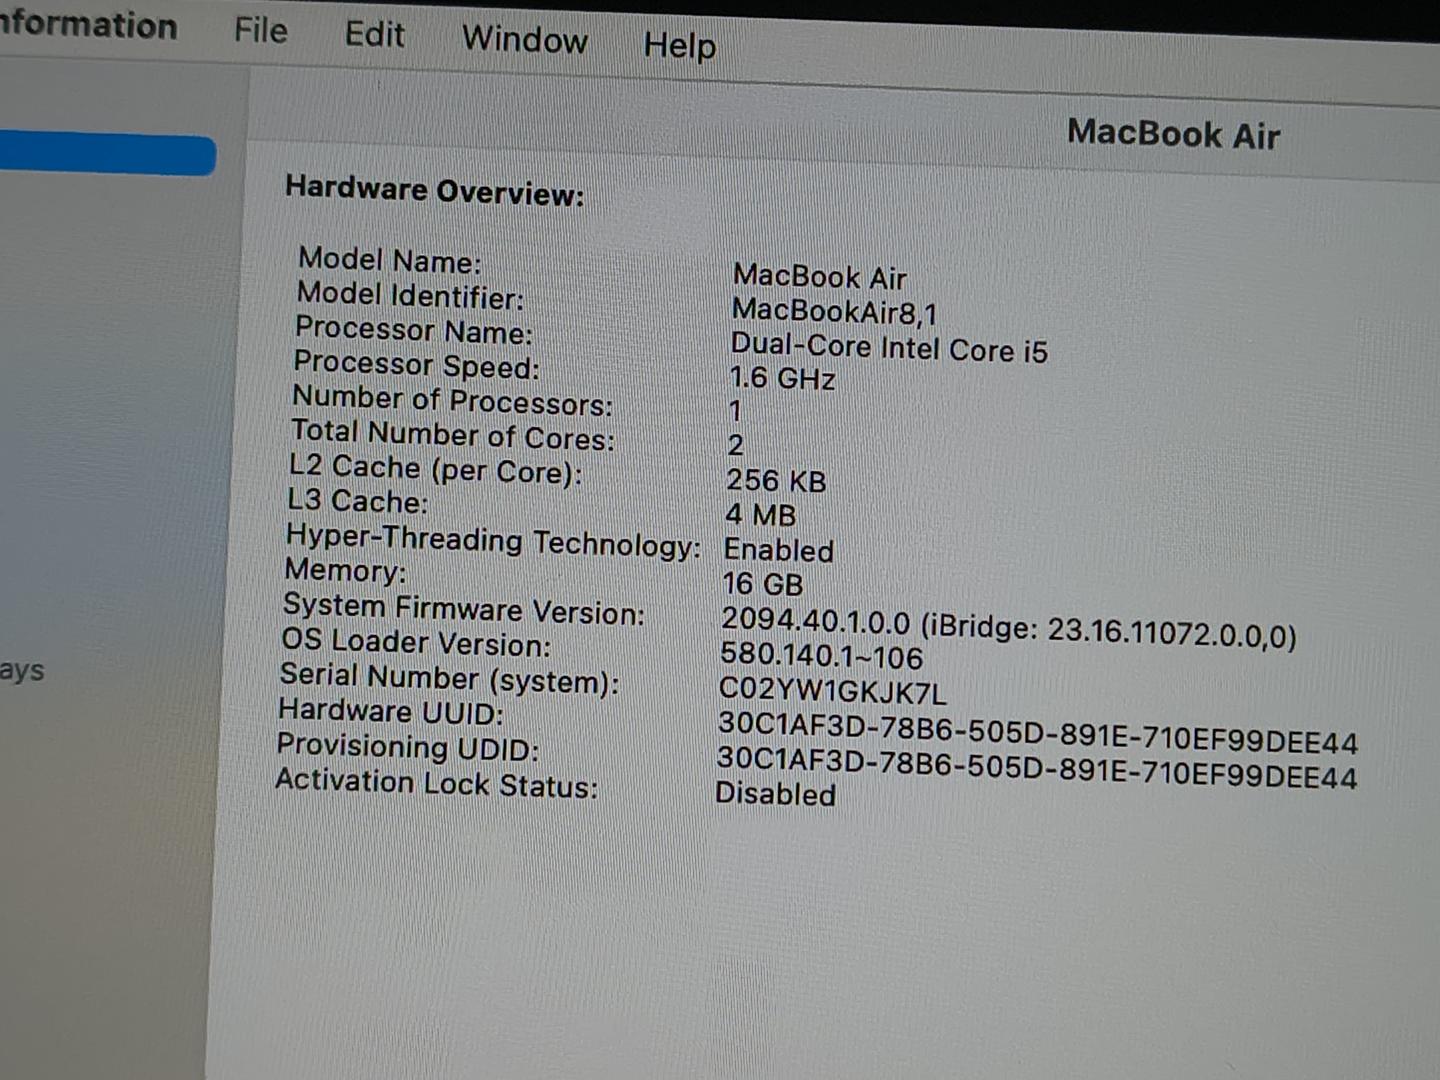This screenshot has width=1440, height=1080.
Task: Open the File menu
Action: (261, 30)
